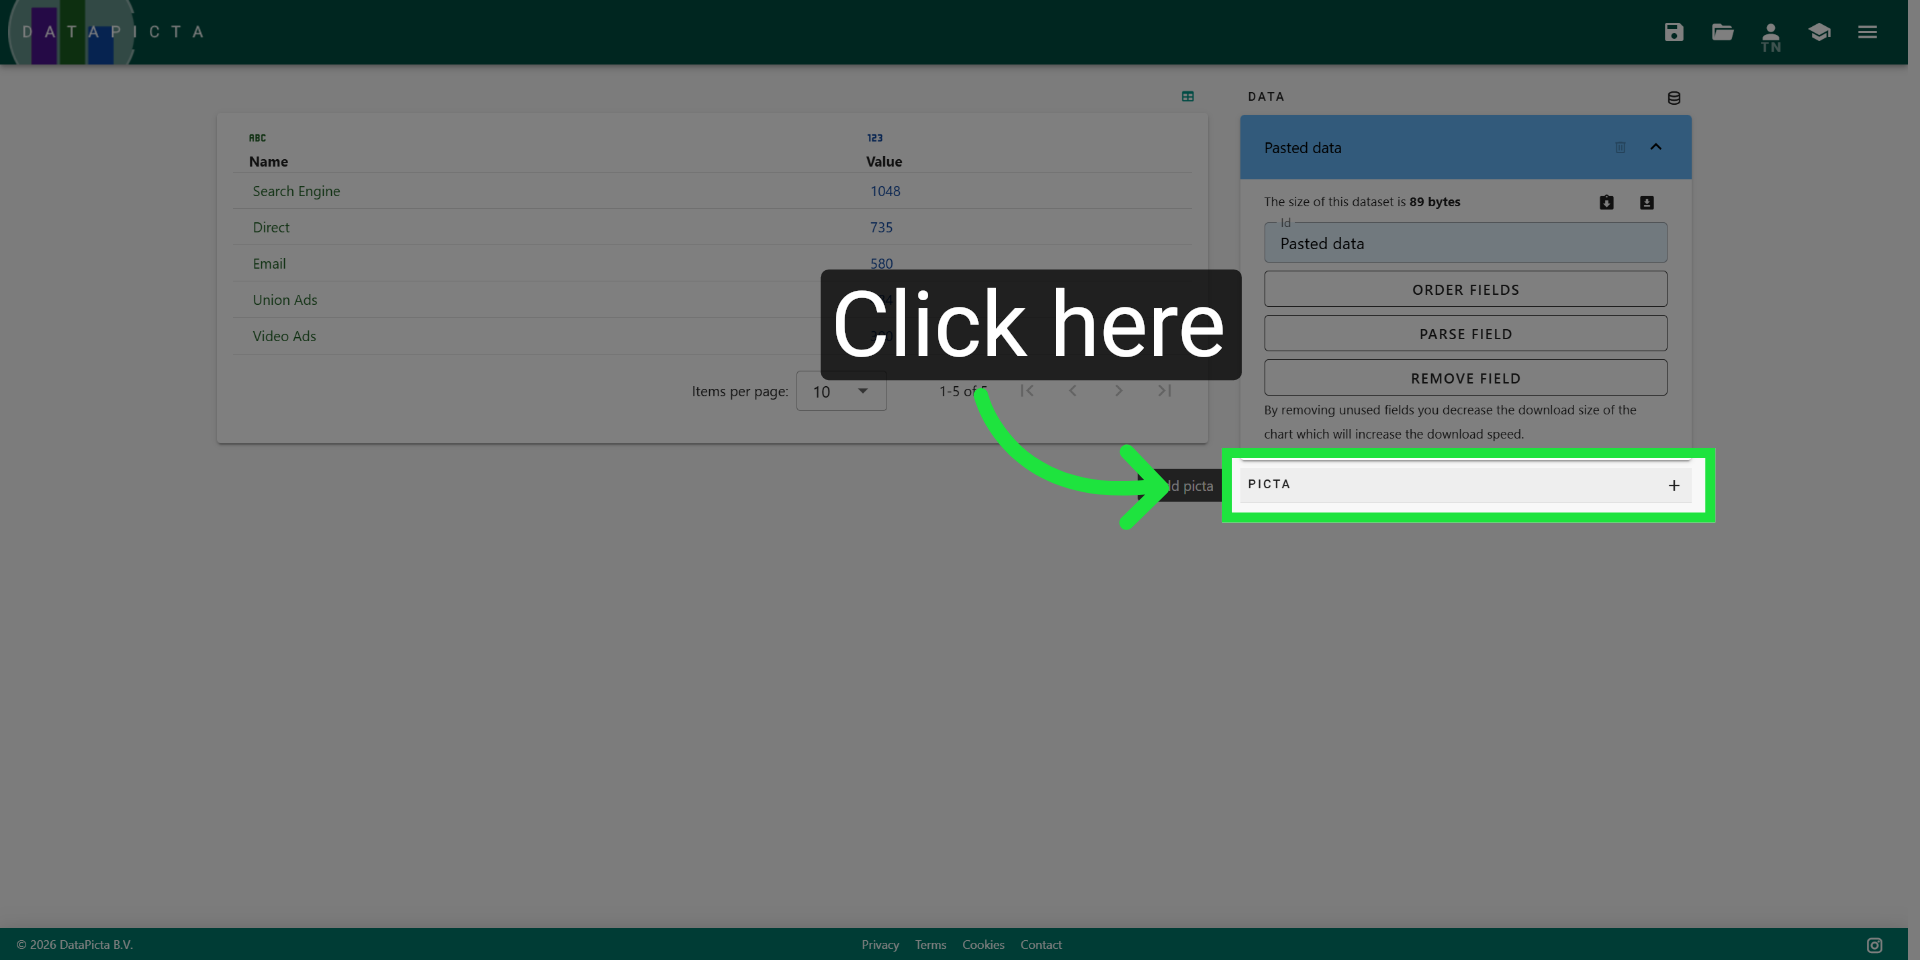Open the TN user account icon
The width and height of the screenshot is (1920, 960).
point(1771,34)
